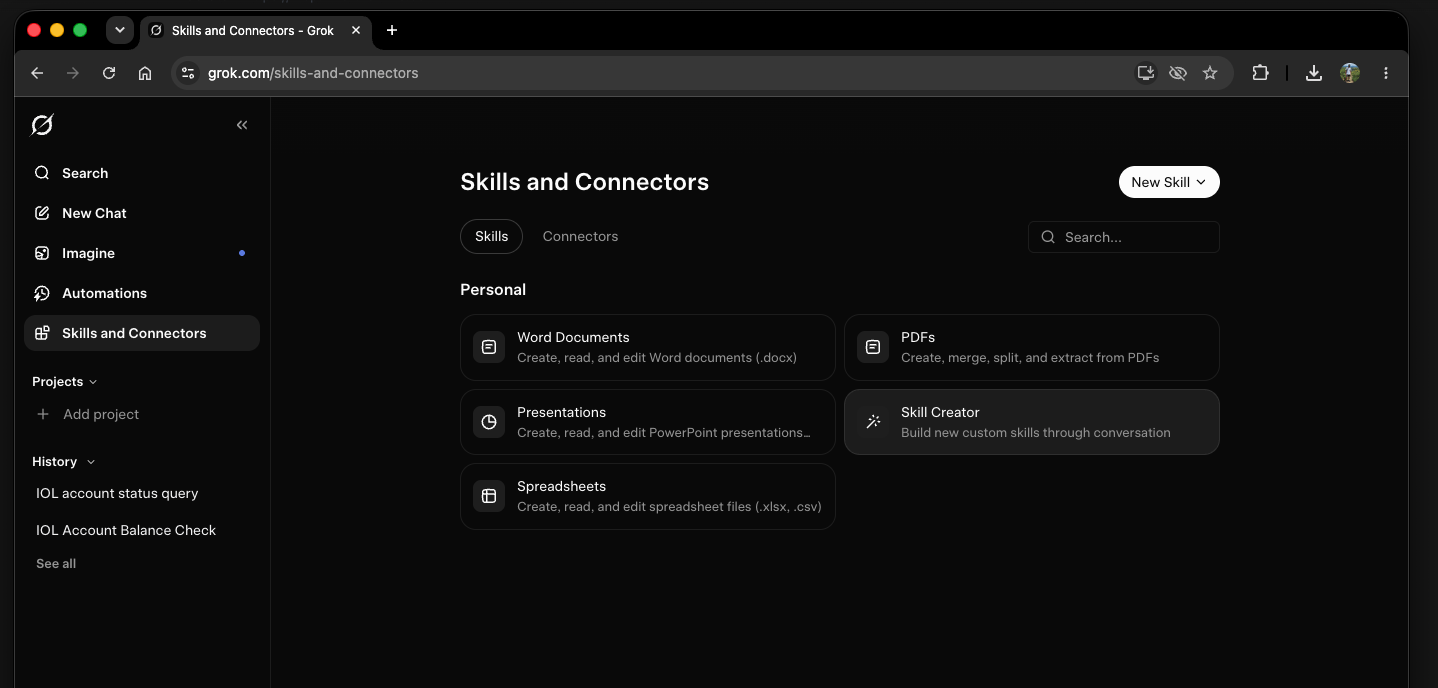This screenshot has width=1438, height=688.
Task: Open the Chrome three-dot menu
Action: point(1386,73)
